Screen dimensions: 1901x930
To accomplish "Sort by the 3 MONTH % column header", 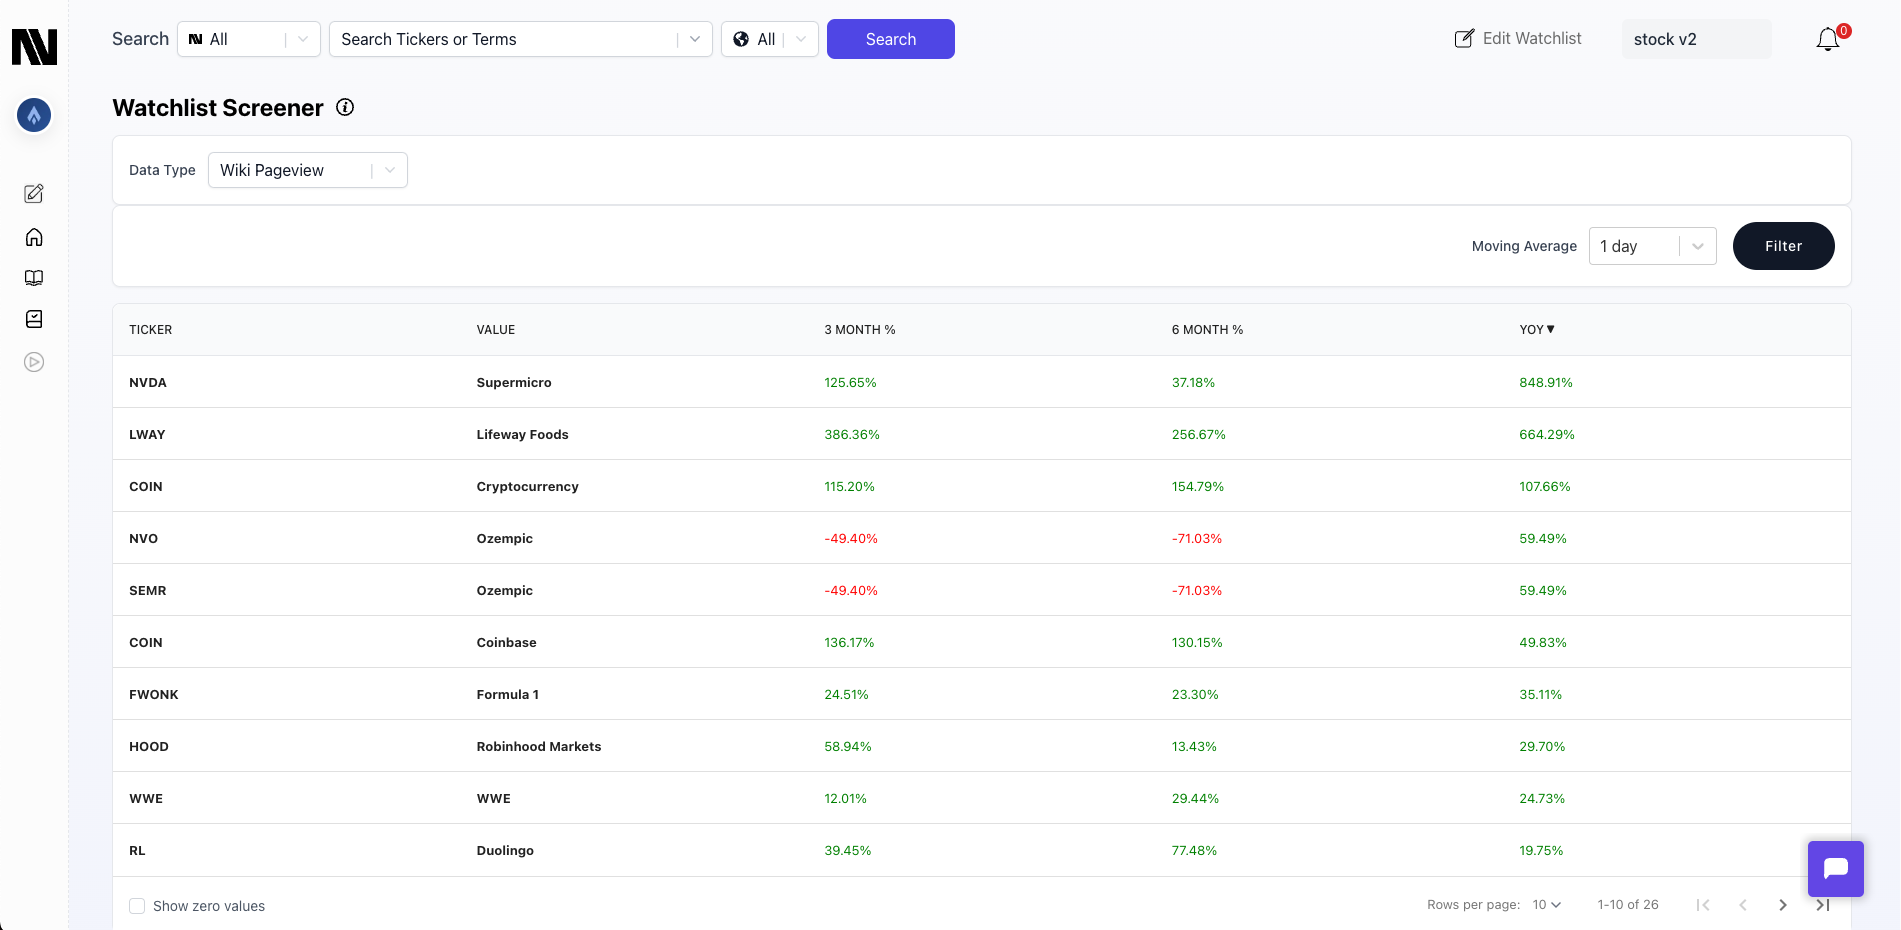I will click(860, 330).
